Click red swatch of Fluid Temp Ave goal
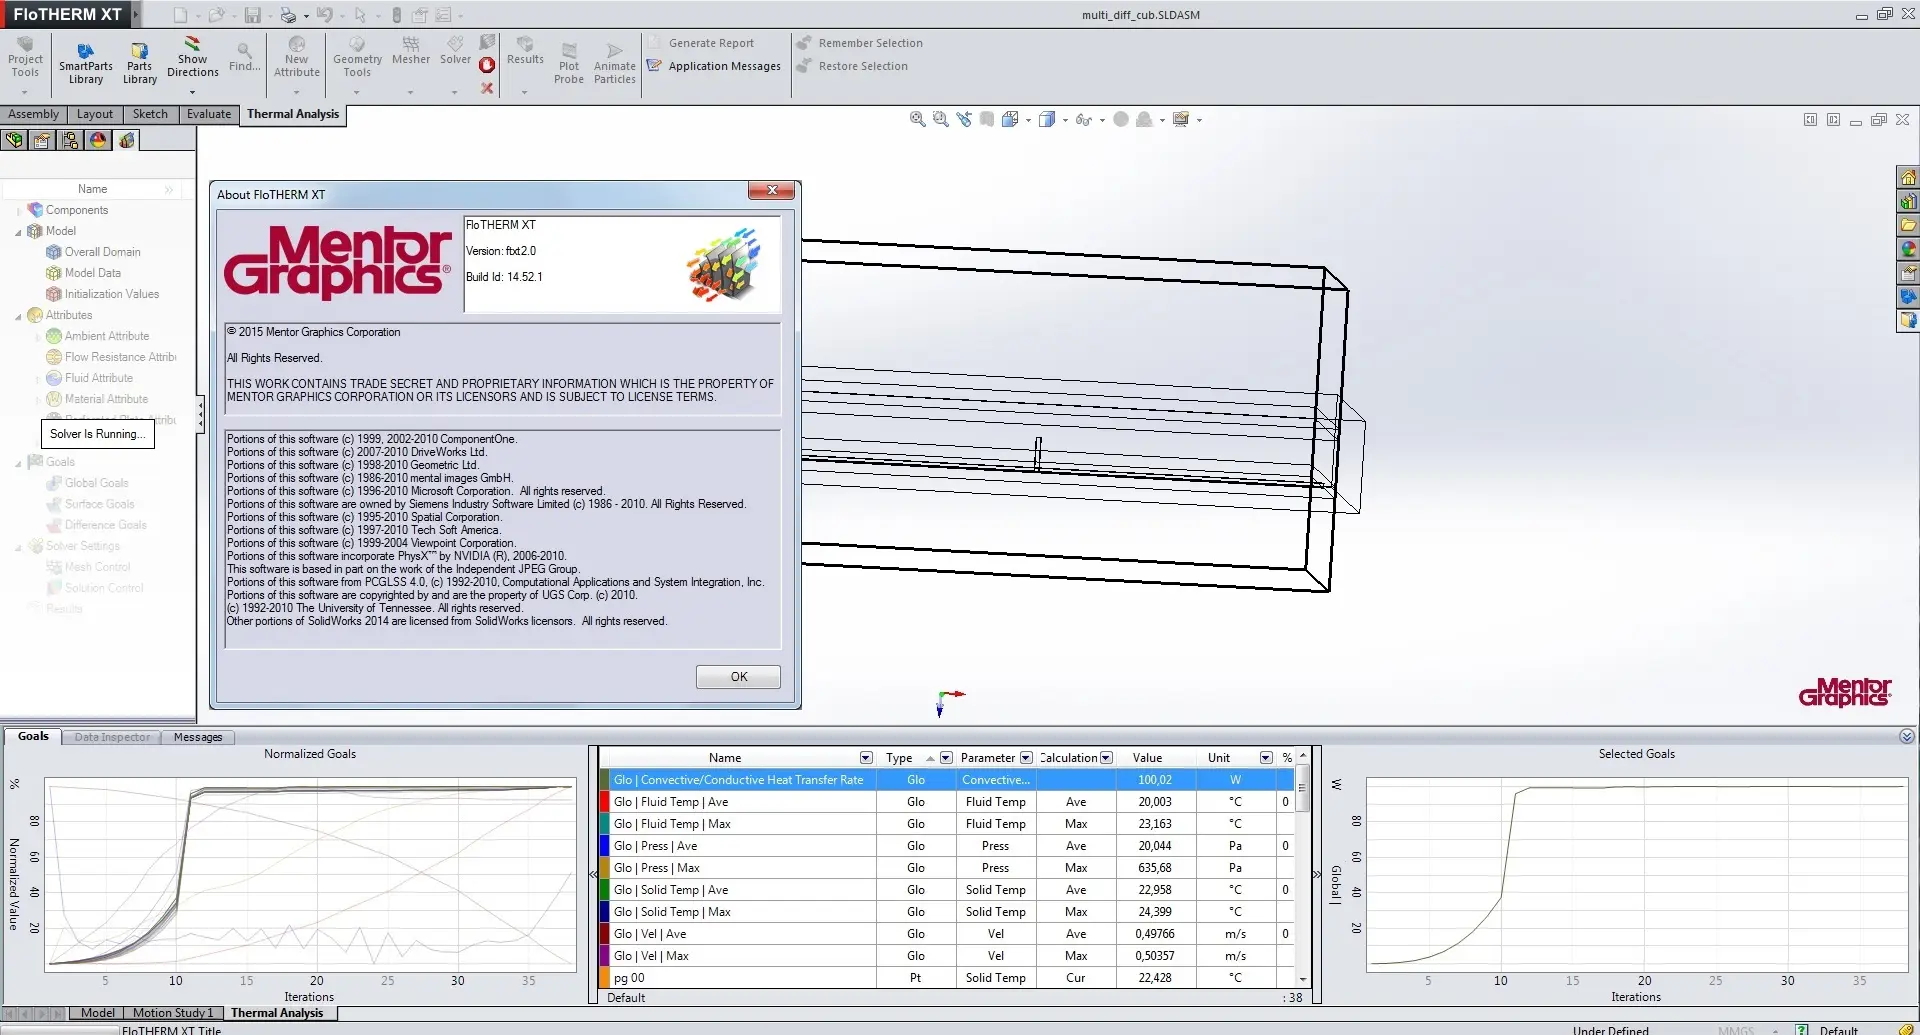 pos(604,802)
